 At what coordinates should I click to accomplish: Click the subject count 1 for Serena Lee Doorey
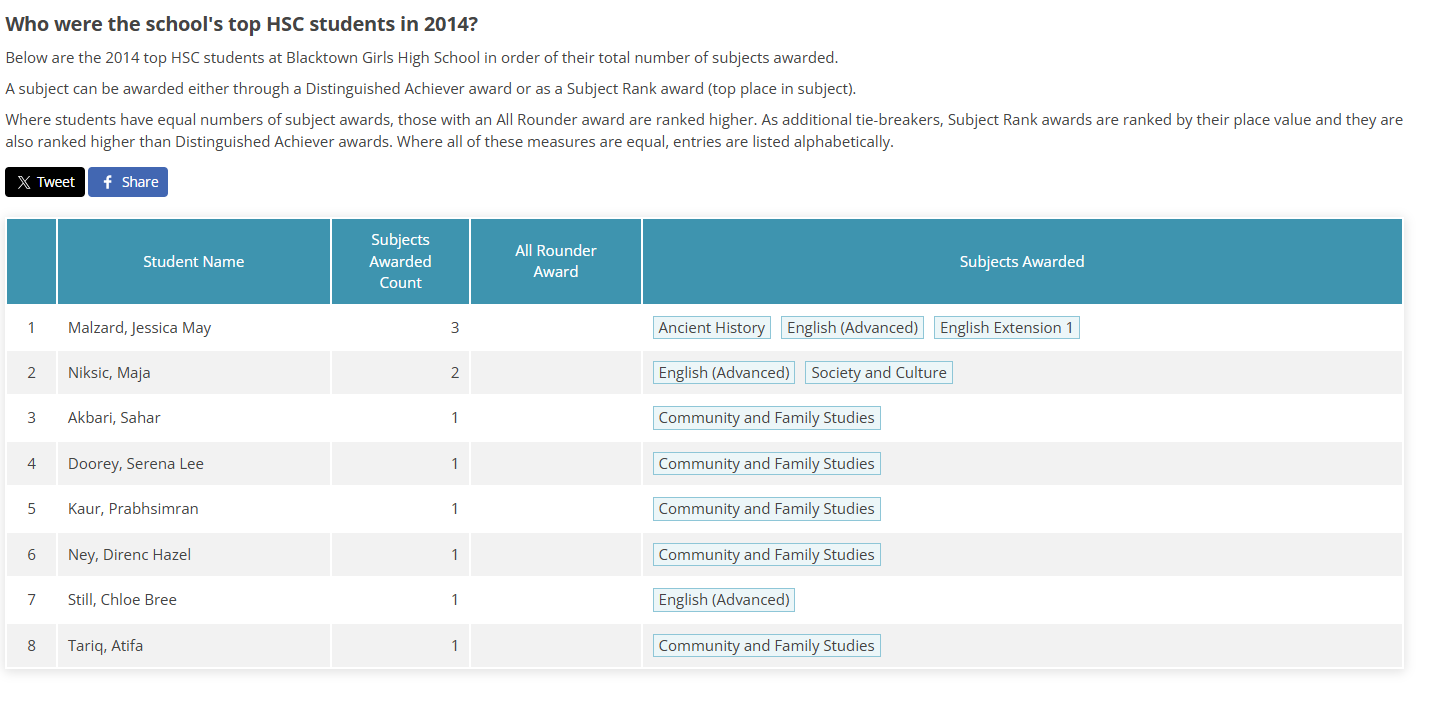[x=455, y=464]
